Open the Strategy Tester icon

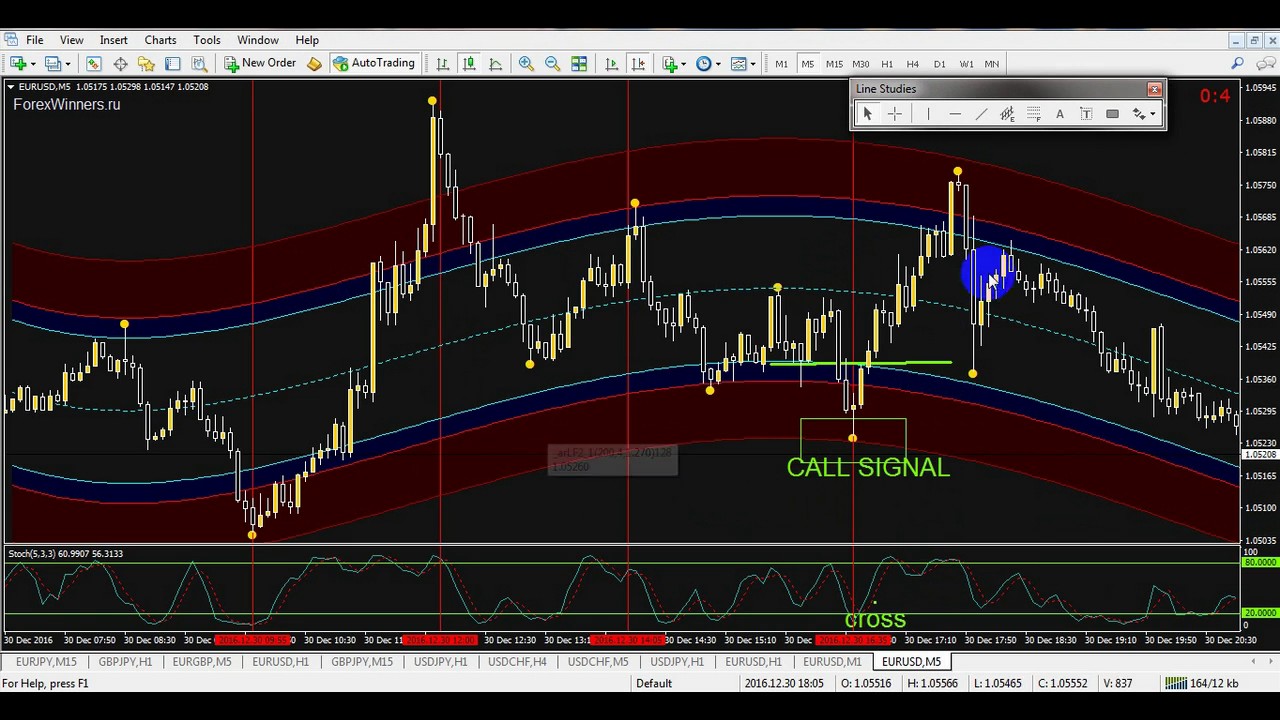(199, 64)
